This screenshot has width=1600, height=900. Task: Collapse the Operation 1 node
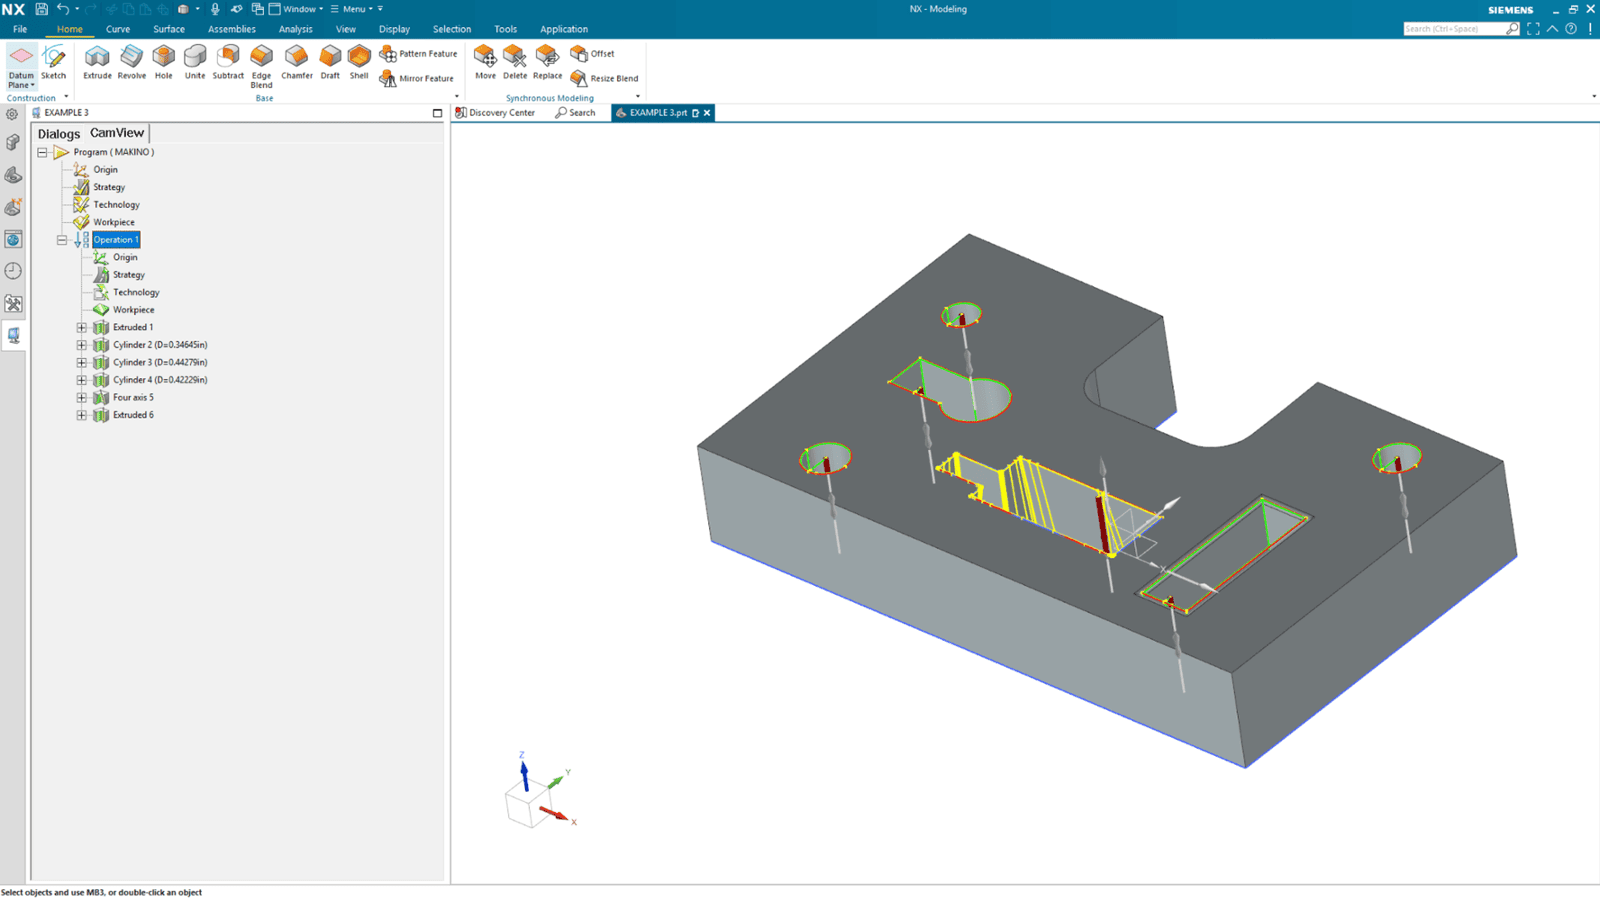(62, 240)
